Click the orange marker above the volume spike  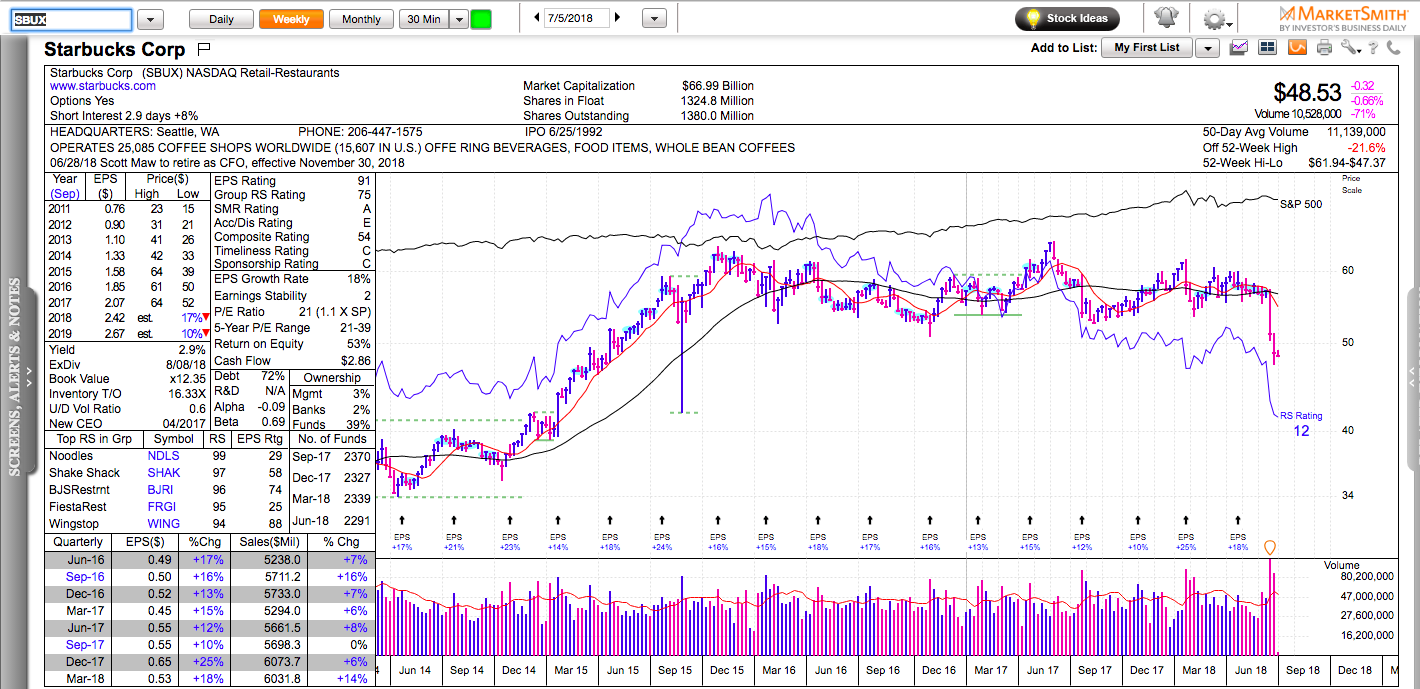coord(1270,547)
